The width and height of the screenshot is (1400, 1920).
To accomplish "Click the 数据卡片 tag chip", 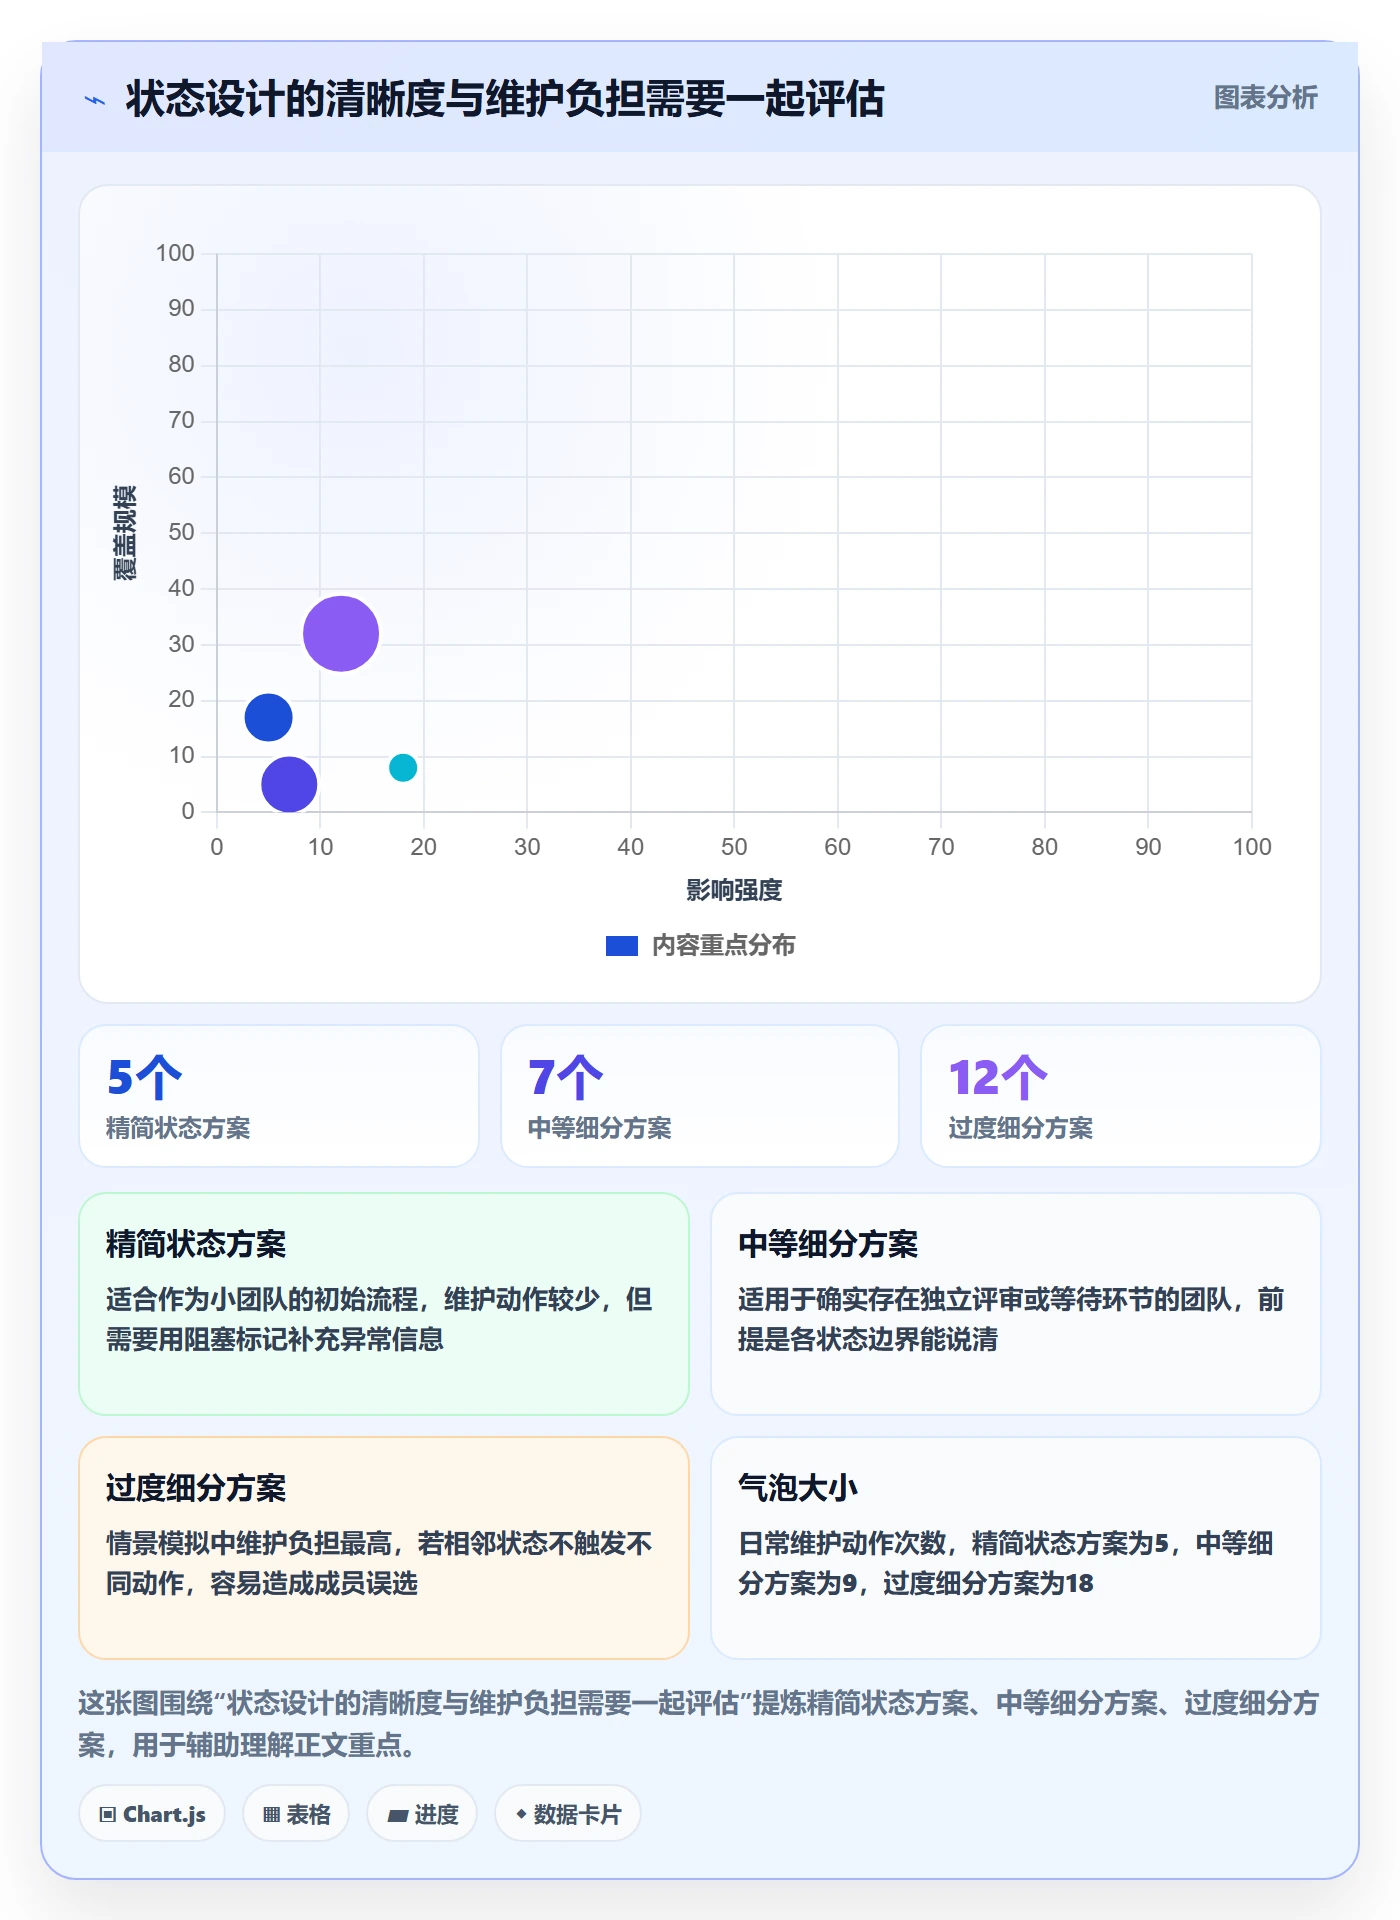I will point(568,1814).
